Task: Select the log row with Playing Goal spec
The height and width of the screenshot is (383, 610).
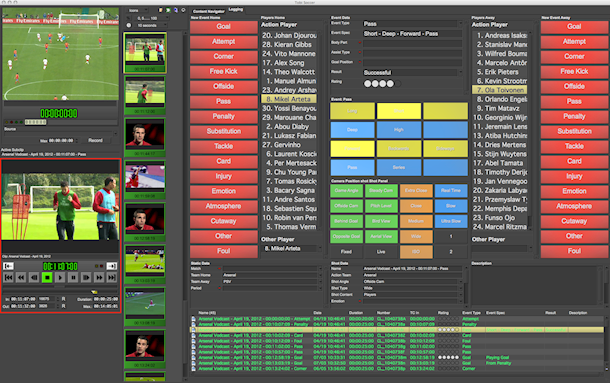Action: coord(398,357)
